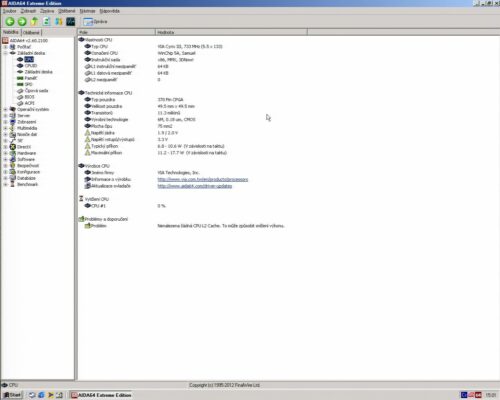The height and width of the screenshot is (400, 500).
Task: Select the Typ pouzdra row
Action: [134, 100]
